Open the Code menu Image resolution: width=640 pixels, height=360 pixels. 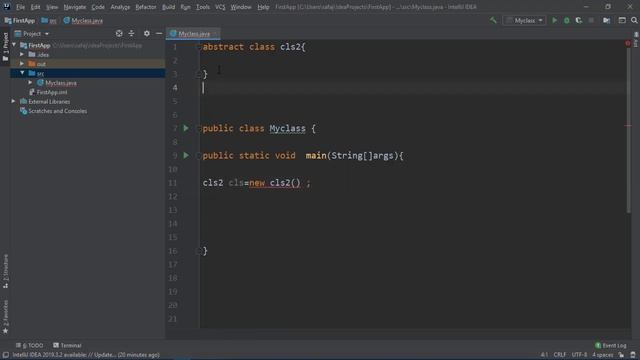[x=98, y=7]
